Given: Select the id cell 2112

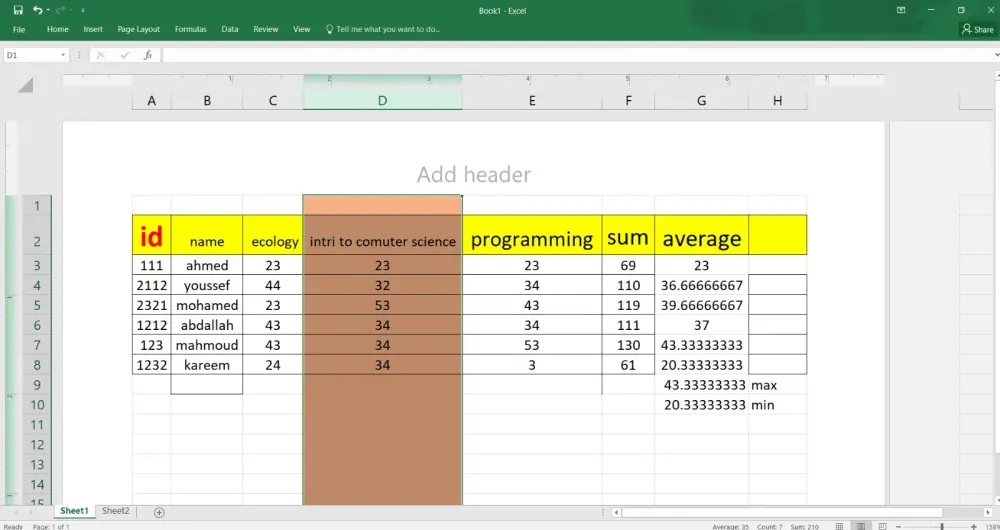Looking at the screenshot, I should tap(151, 285).
